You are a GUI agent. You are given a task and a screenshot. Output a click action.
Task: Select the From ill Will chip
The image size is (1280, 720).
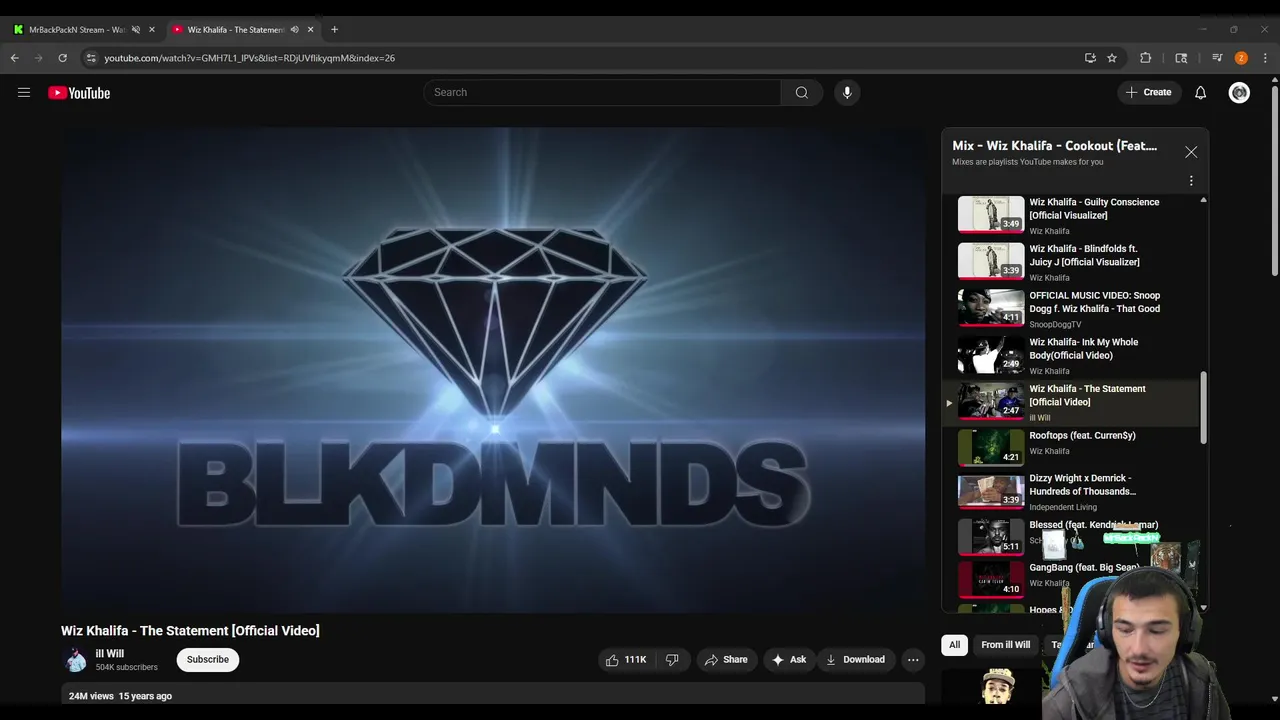(x=1005, y=645)
